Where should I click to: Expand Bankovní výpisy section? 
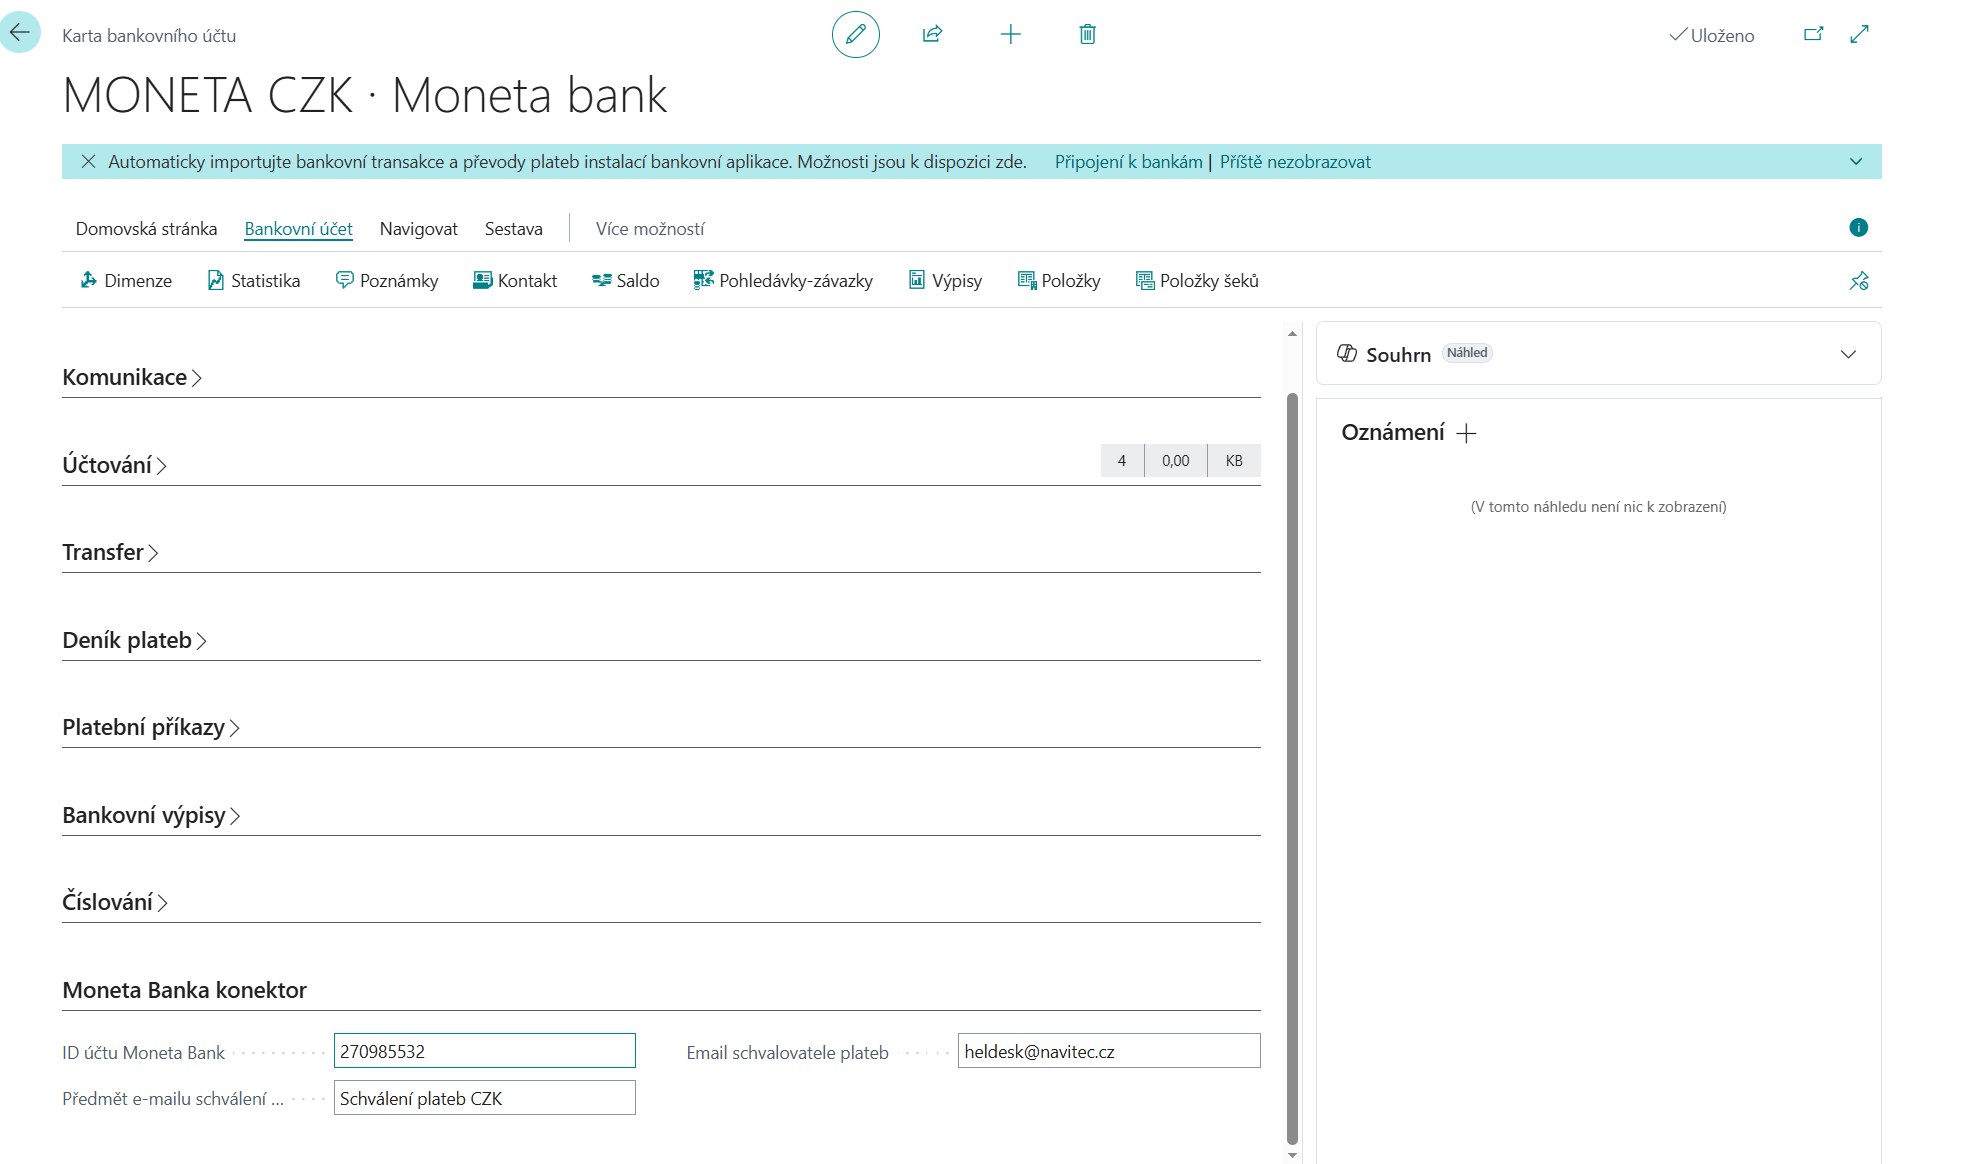[x=151, y=815]
